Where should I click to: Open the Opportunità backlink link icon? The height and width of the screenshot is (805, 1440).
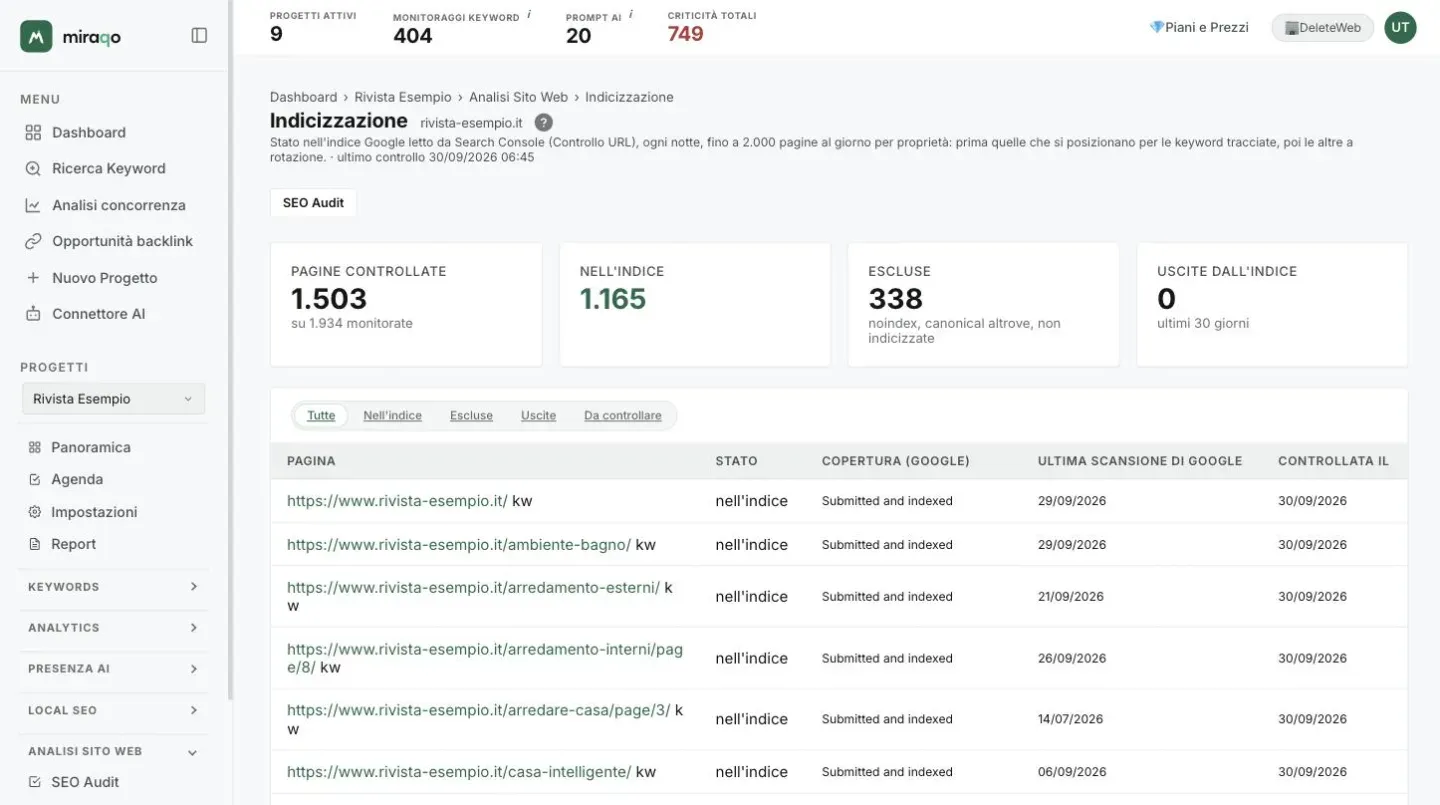[x=33, y=241]
